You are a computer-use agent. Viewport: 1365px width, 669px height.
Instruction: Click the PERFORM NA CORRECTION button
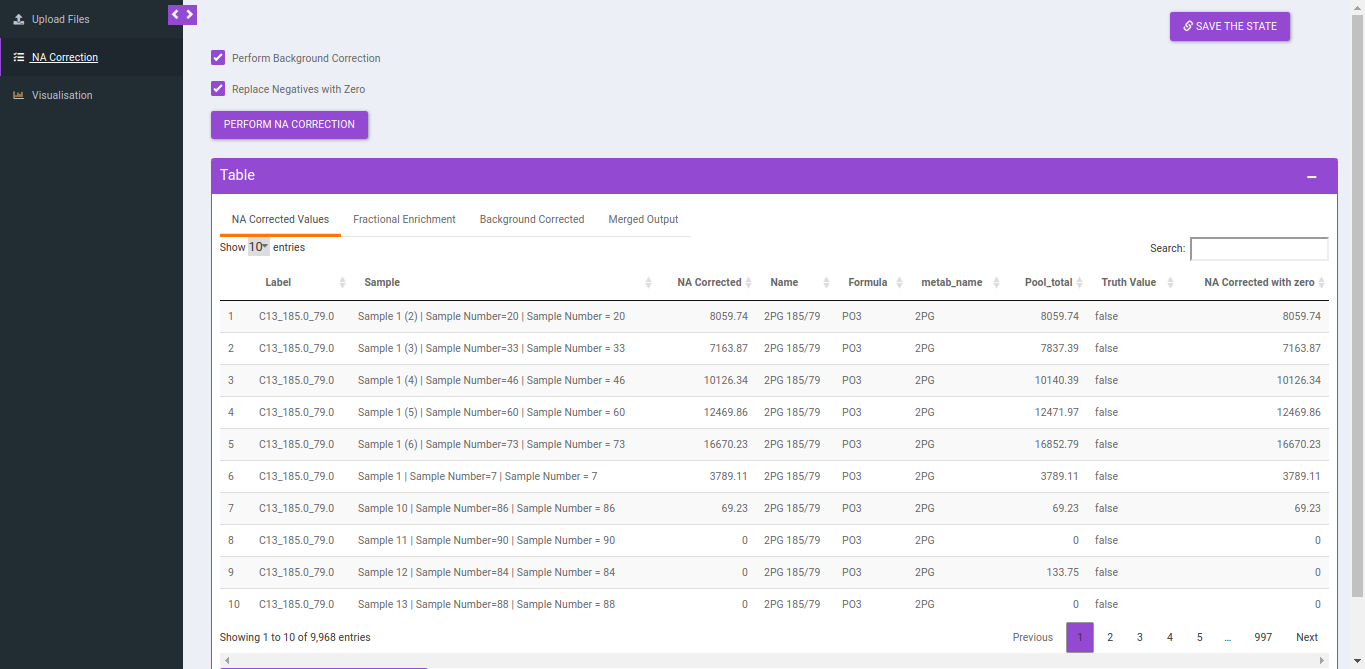(289, 125)
